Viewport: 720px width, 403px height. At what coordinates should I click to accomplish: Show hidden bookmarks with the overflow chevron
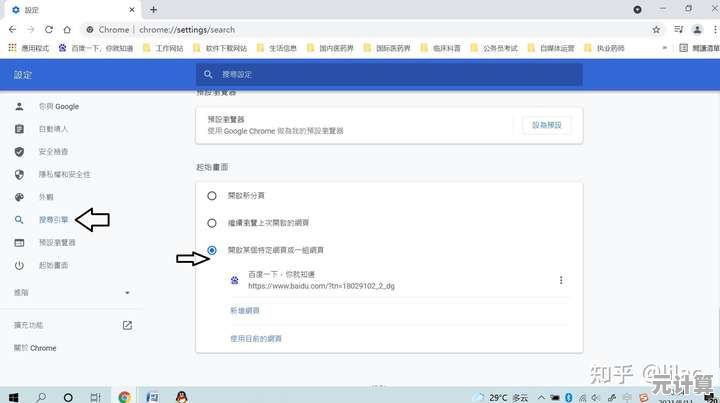tap(664, 48)
